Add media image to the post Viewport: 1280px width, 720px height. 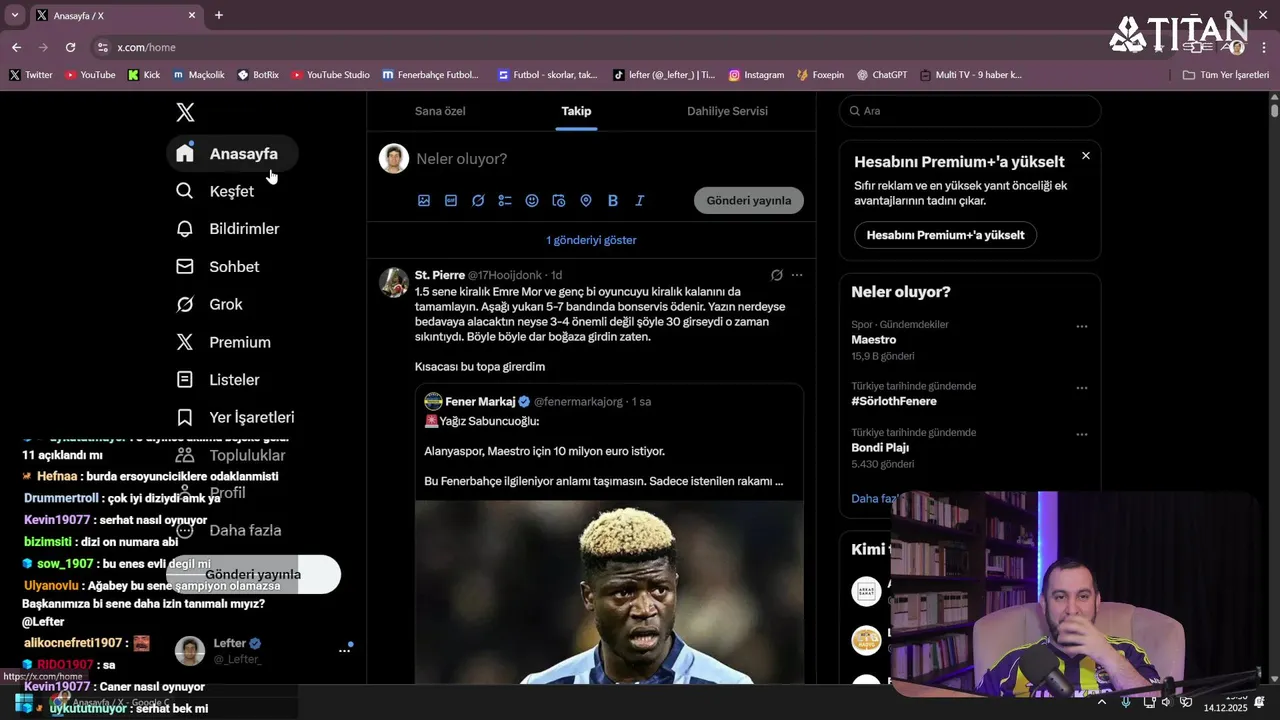[x=424, y=200]
